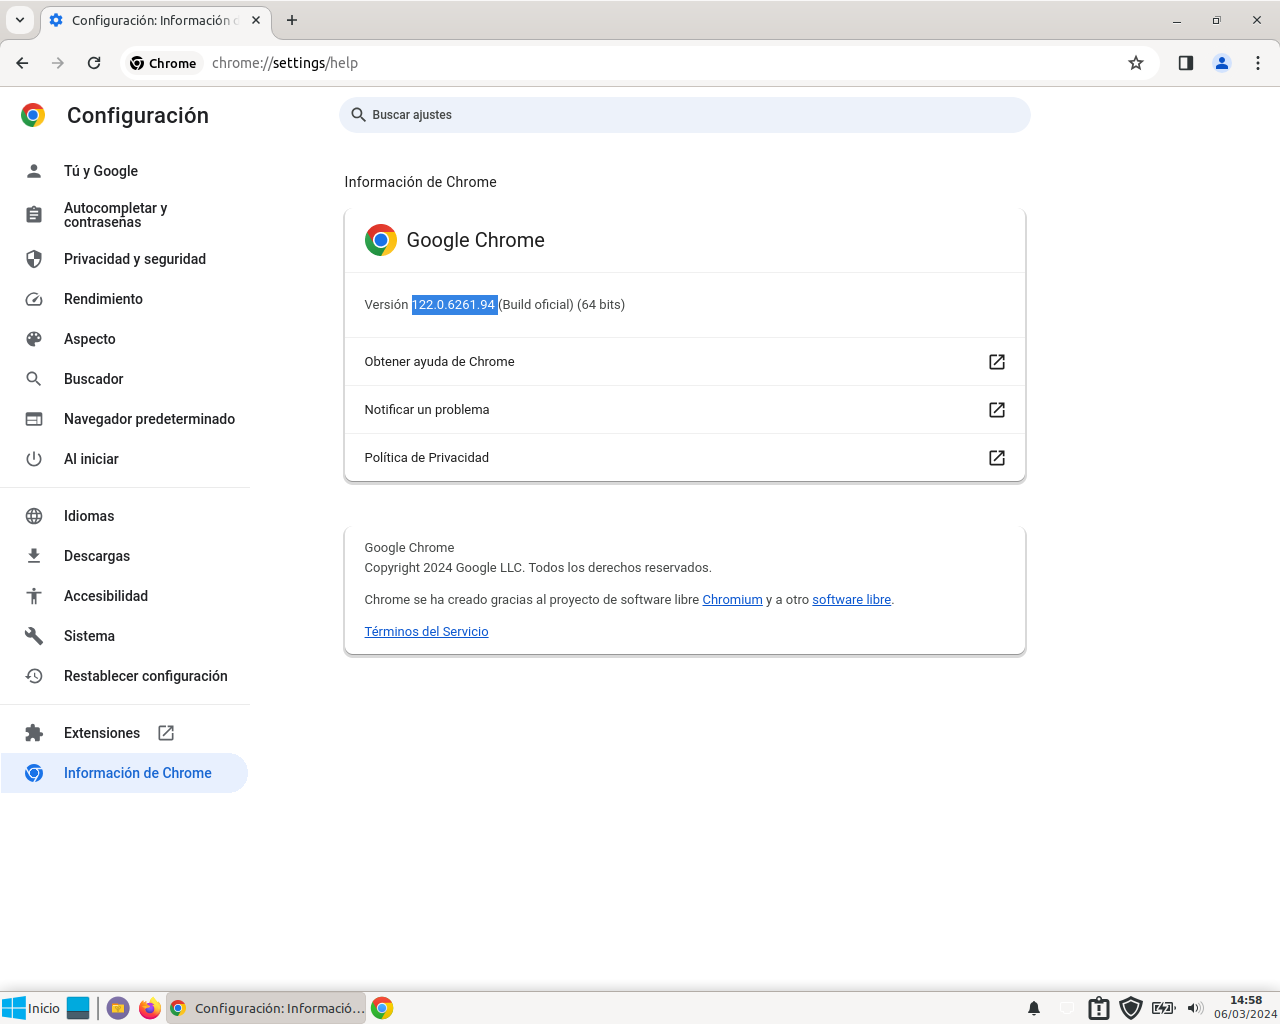Viewport: 1280px width, 1024px height.
Task: Focus the Buscar ajustes search field
Action: point(685,115)
